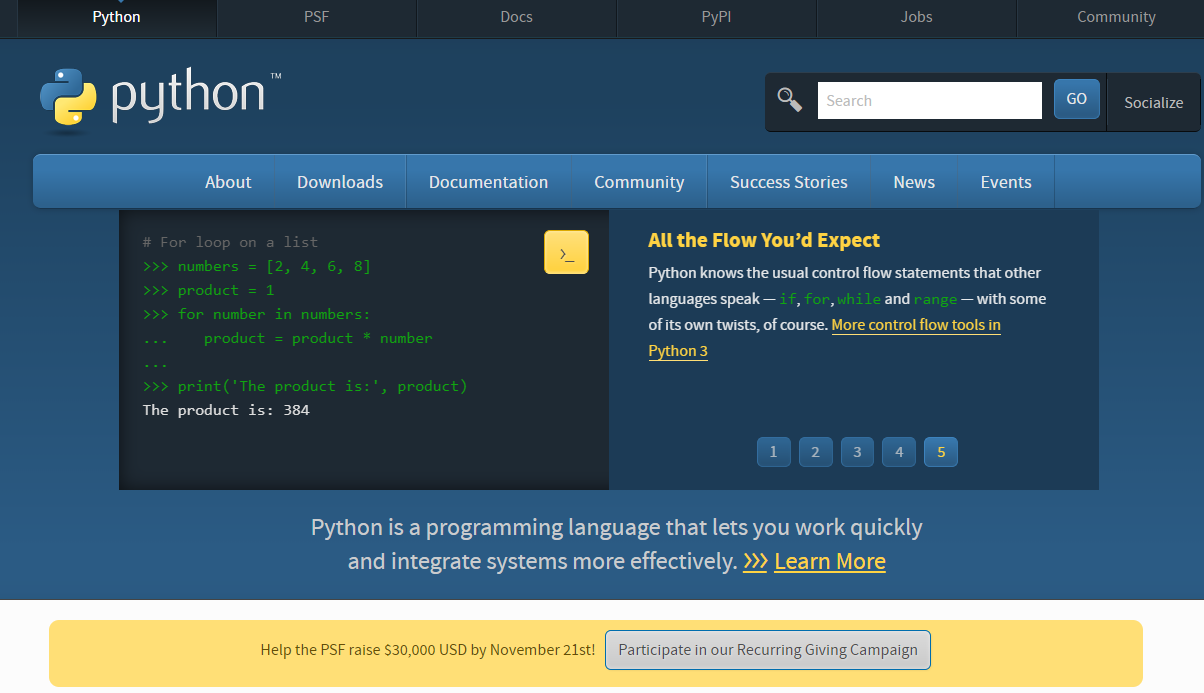The height and width of the screenshot is (693, 1204).
Task: Click the GO search button
Action: coord(1077,99)
